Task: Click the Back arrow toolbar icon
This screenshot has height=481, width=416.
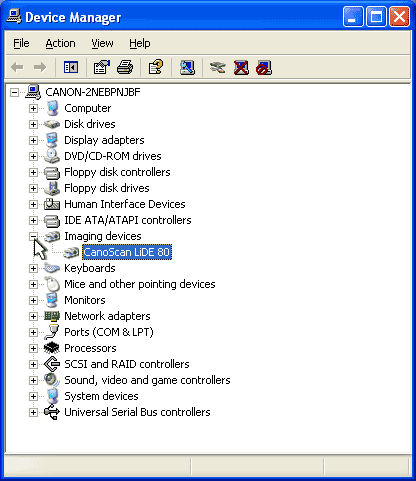Action: [17, 68]
